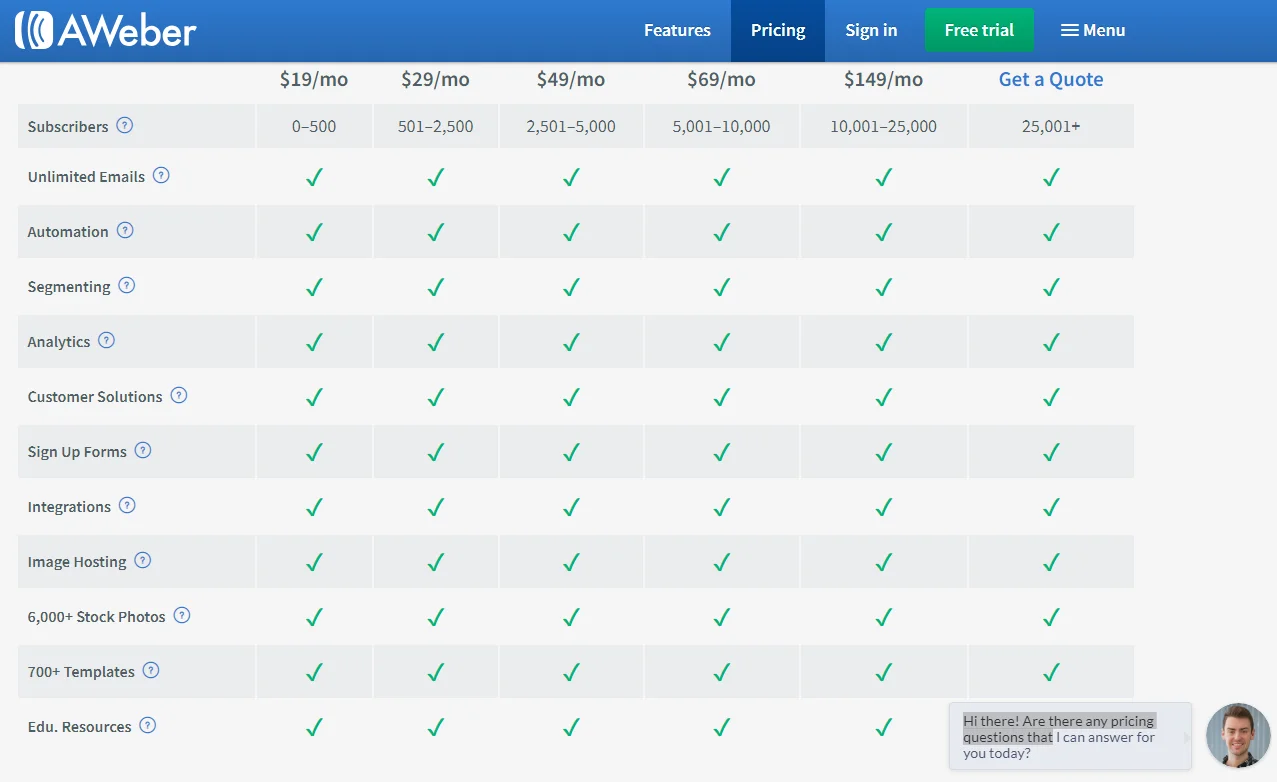Open the Unlimited Emails help tooltip icon
Image resolution: width=1277 pixels, height=782 pixels.
161,176
